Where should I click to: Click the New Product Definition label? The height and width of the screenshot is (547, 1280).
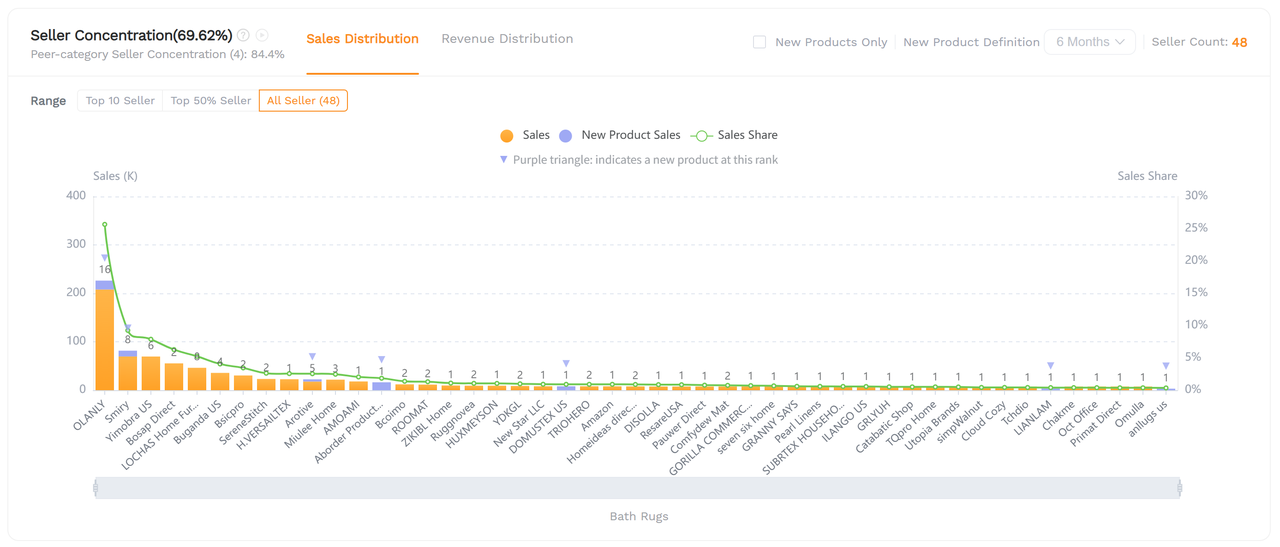[x=971, y=42]
